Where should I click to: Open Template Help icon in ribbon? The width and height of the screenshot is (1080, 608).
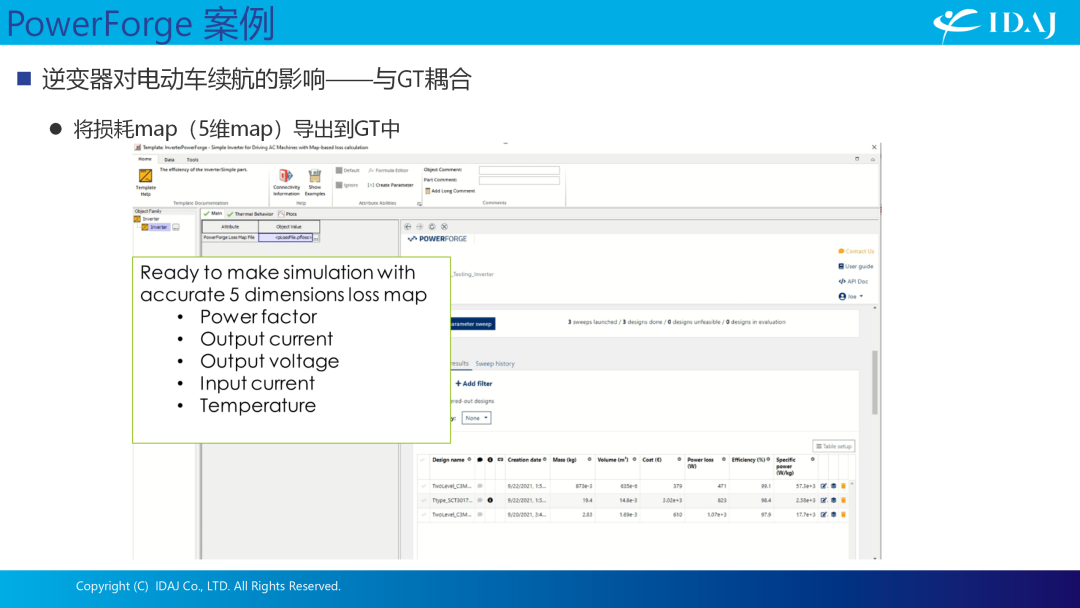tap(145, 177)
